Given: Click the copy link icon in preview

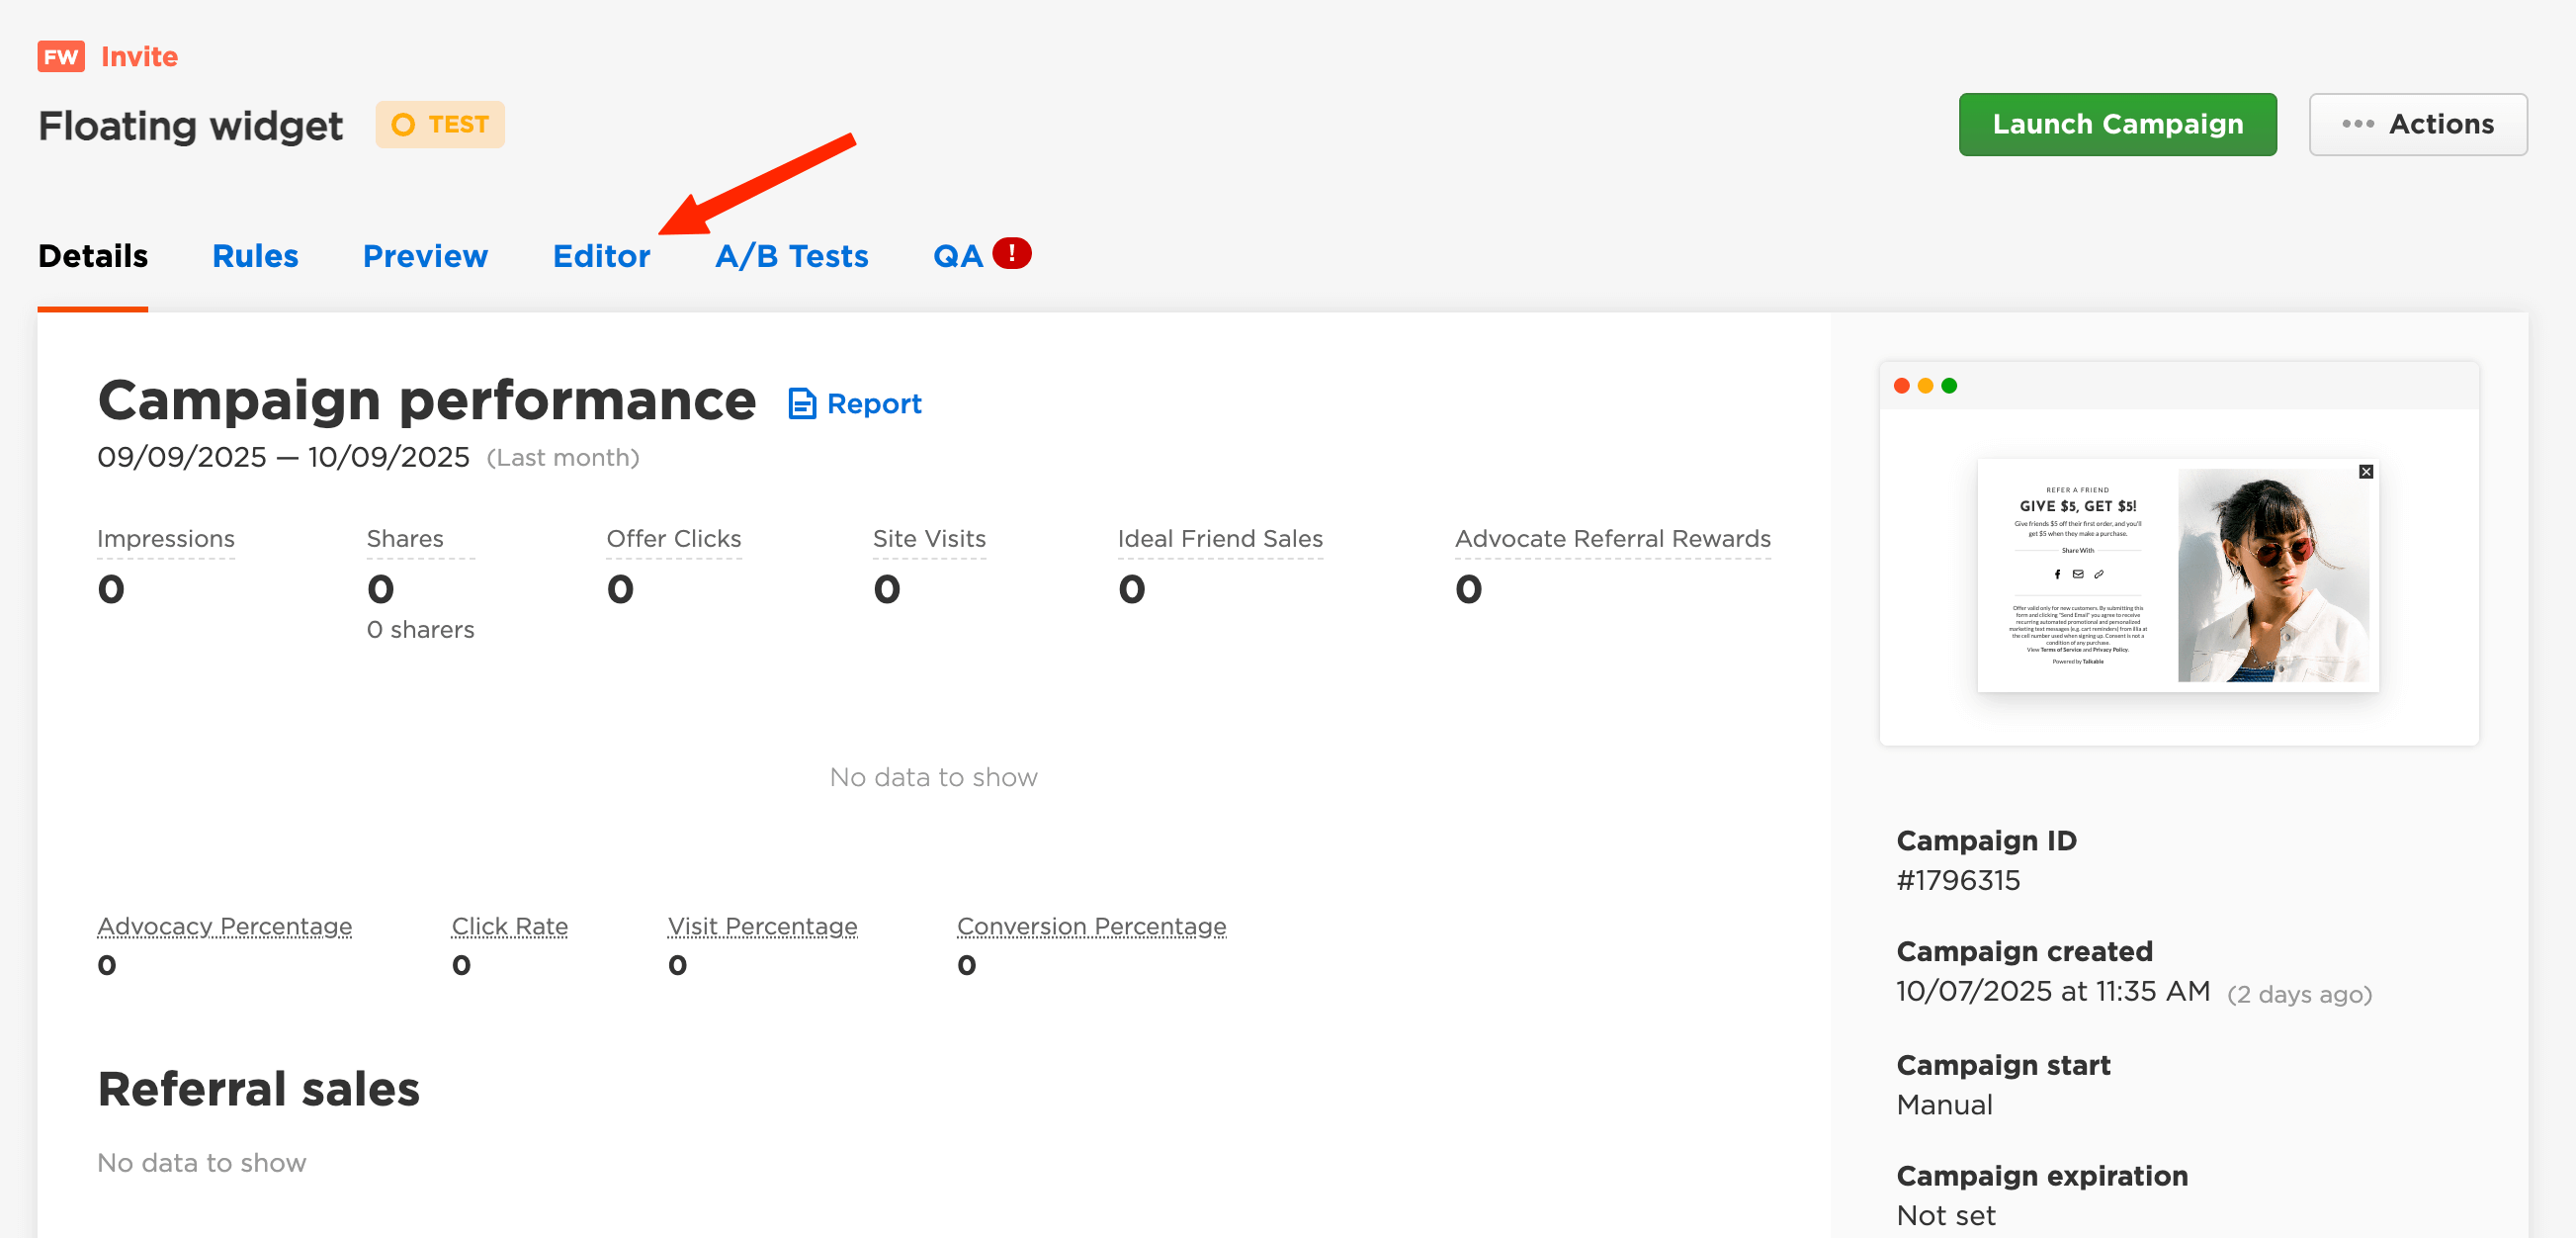Looking at the screenshot, I should point(2099,574).
